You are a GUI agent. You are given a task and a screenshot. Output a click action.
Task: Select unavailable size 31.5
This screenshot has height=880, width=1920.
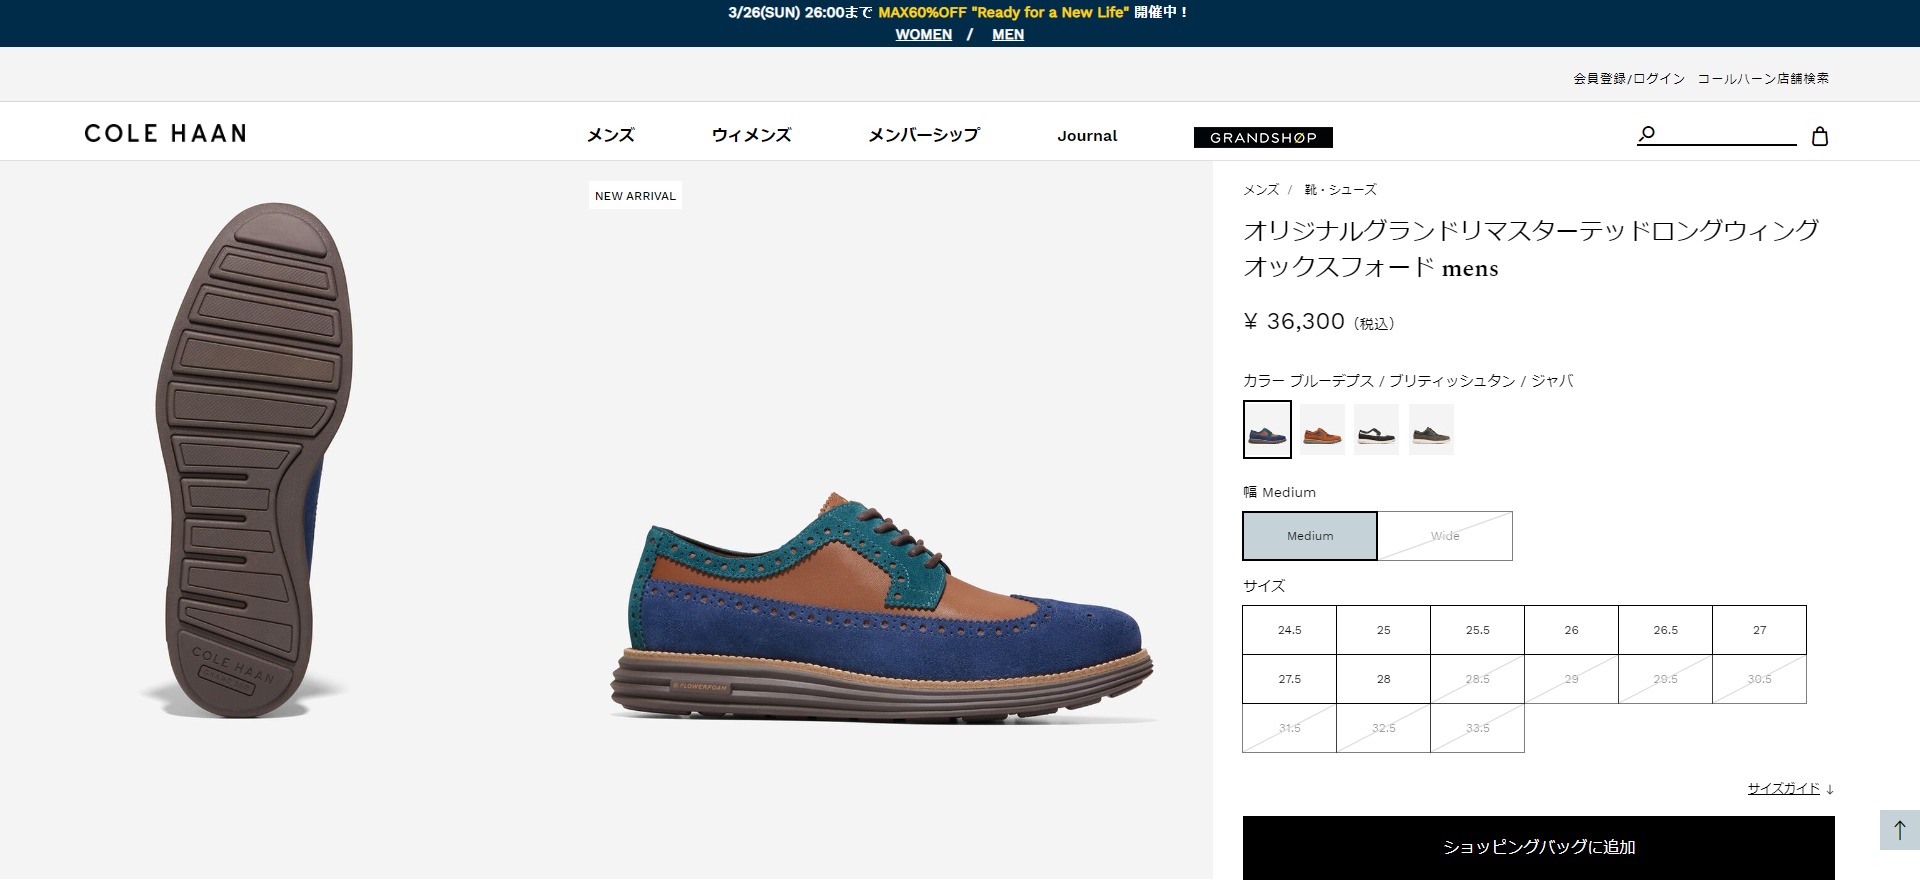tap(1289, 728)
